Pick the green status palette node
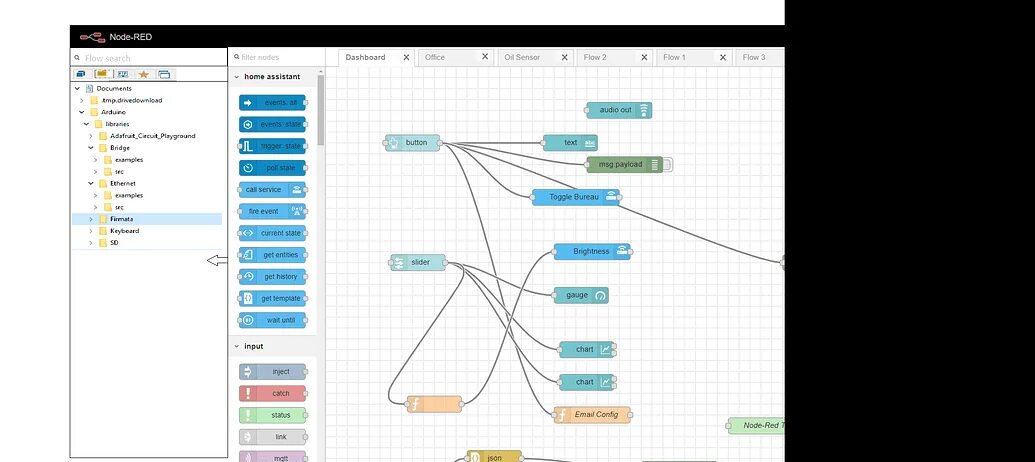The width and height of the screenshot is (1035, 462). pos(273,416)
